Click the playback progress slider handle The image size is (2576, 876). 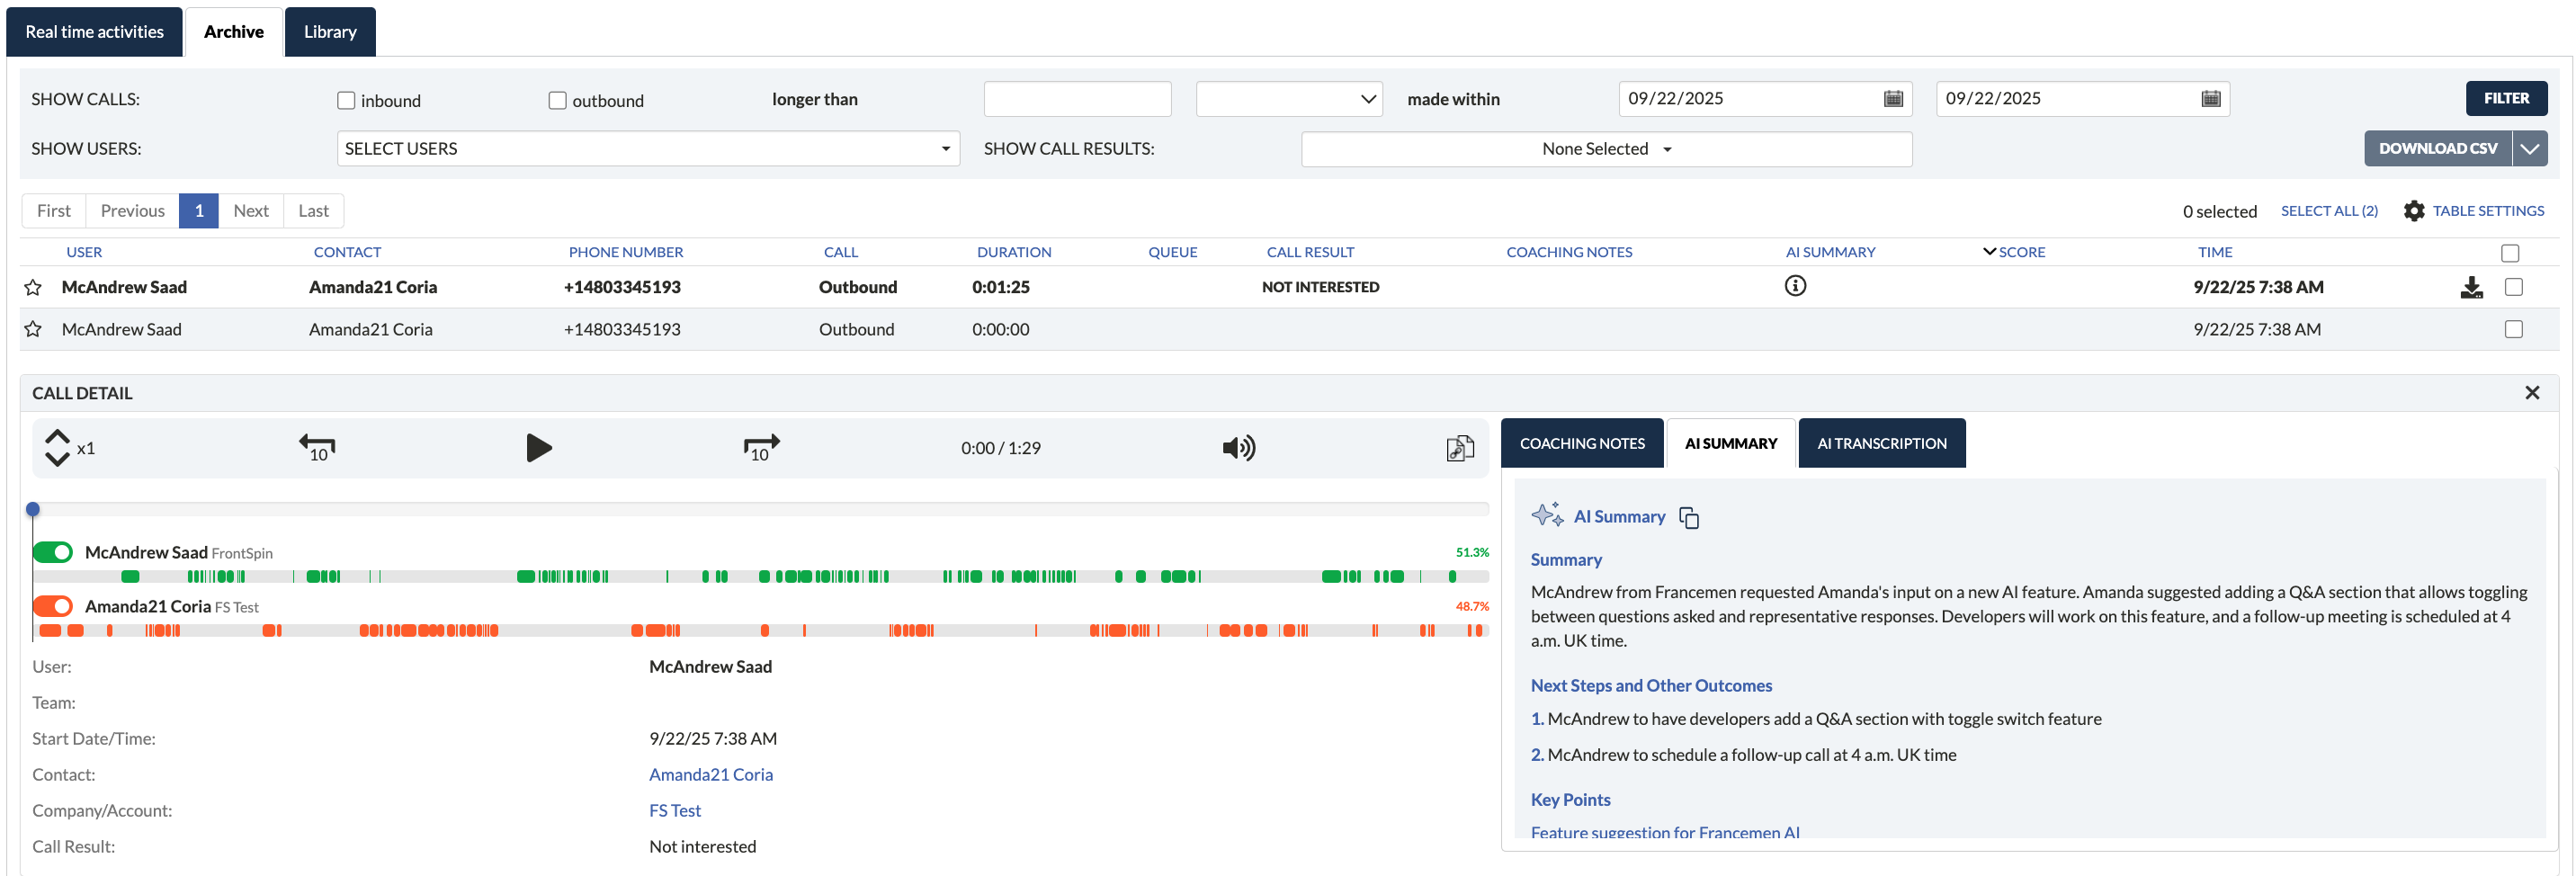coord(33,510)
